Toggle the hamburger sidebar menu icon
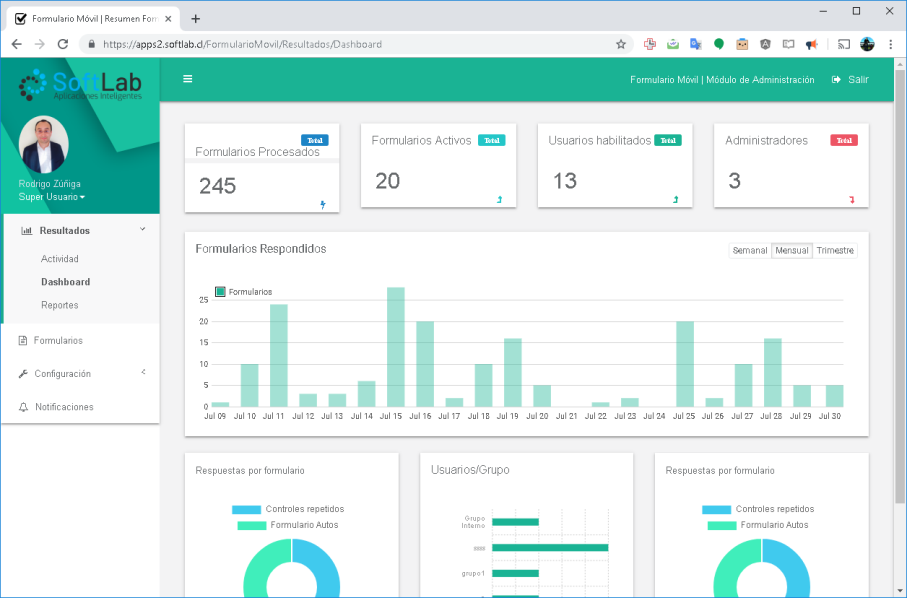 (x=187, y=79)
